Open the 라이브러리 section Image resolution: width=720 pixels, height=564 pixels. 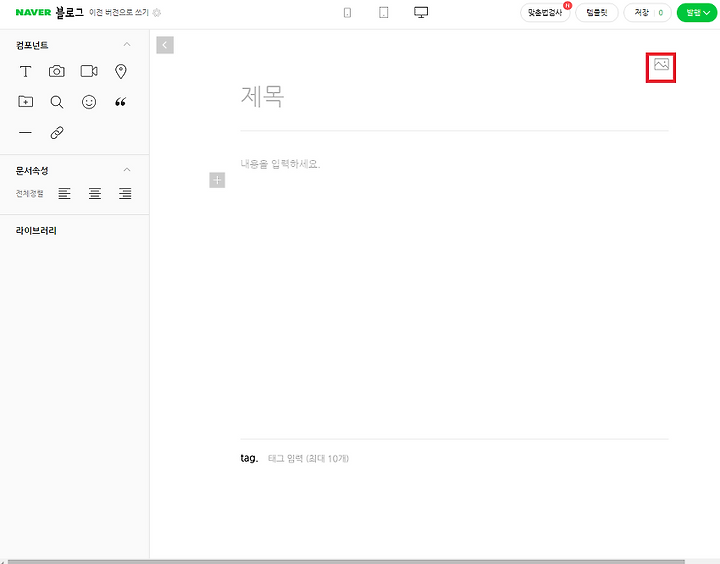click(x=36, y=231)
